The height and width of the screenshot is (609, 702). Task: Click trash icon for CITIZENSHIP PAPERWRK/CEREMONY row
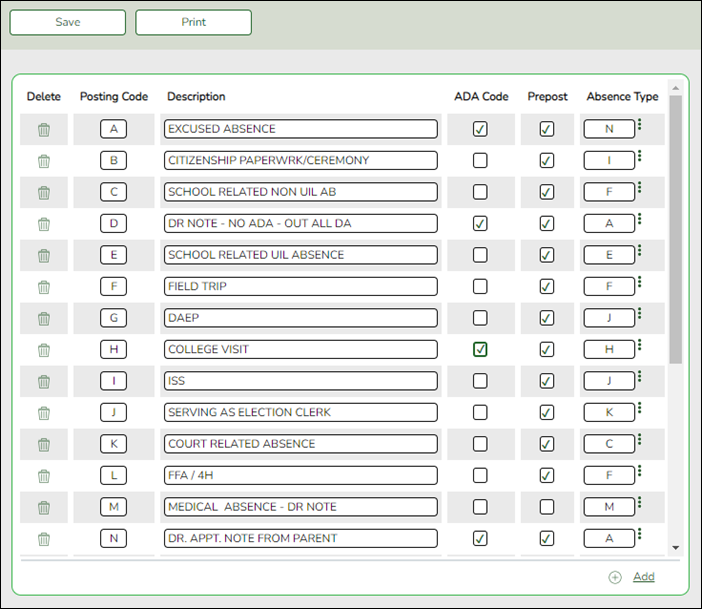pos(44,161)
